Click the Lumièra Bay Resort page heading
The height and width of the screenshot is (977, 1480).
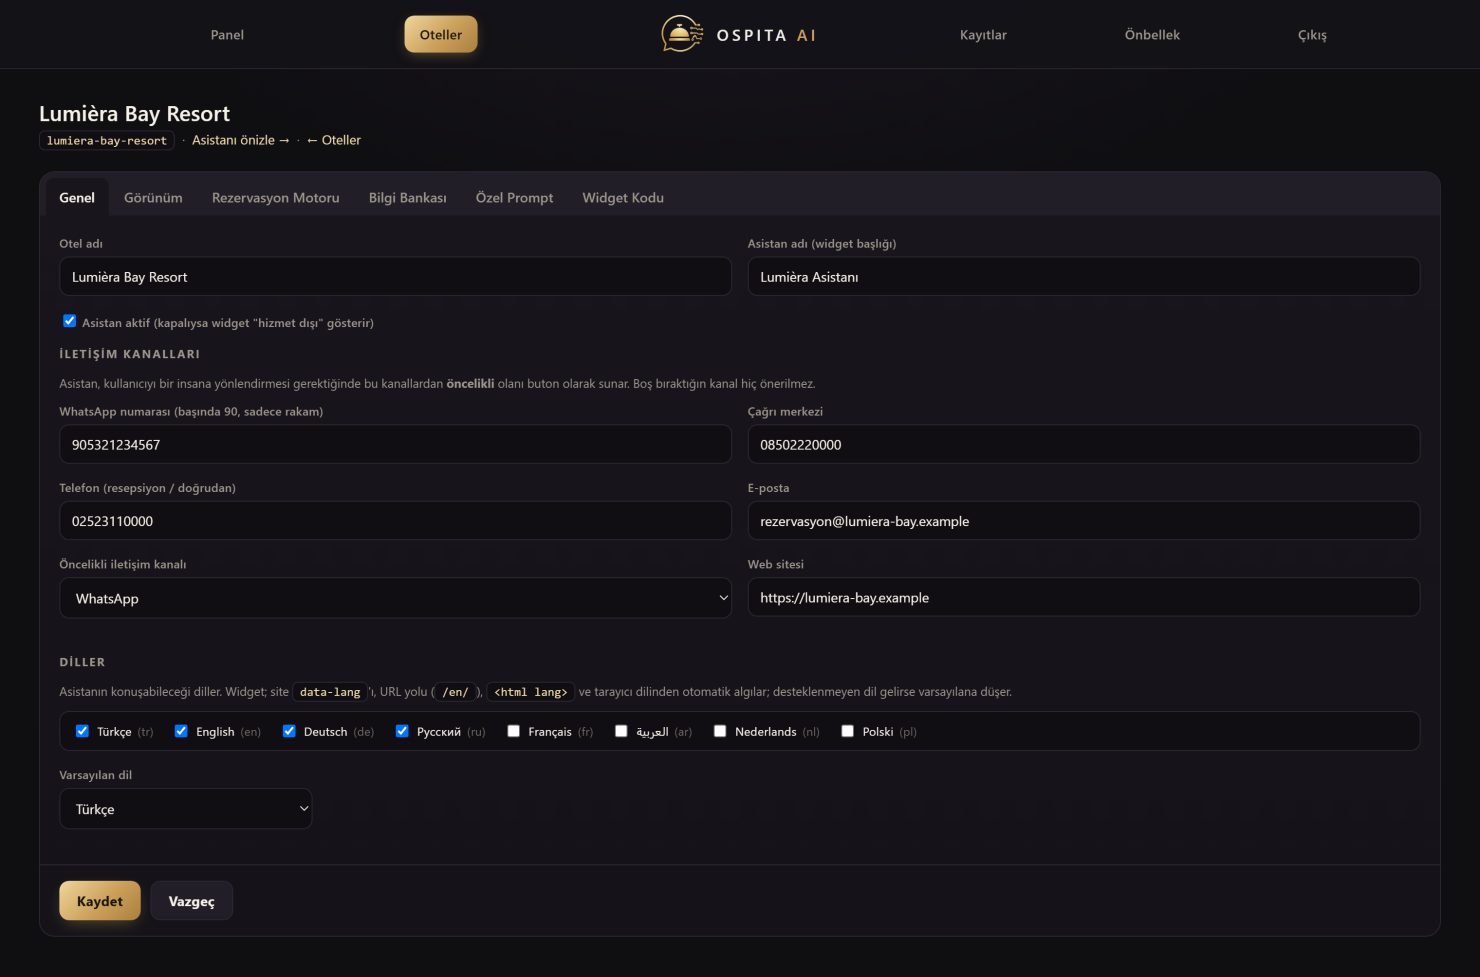pyautogui.click(x=135, y=114)
